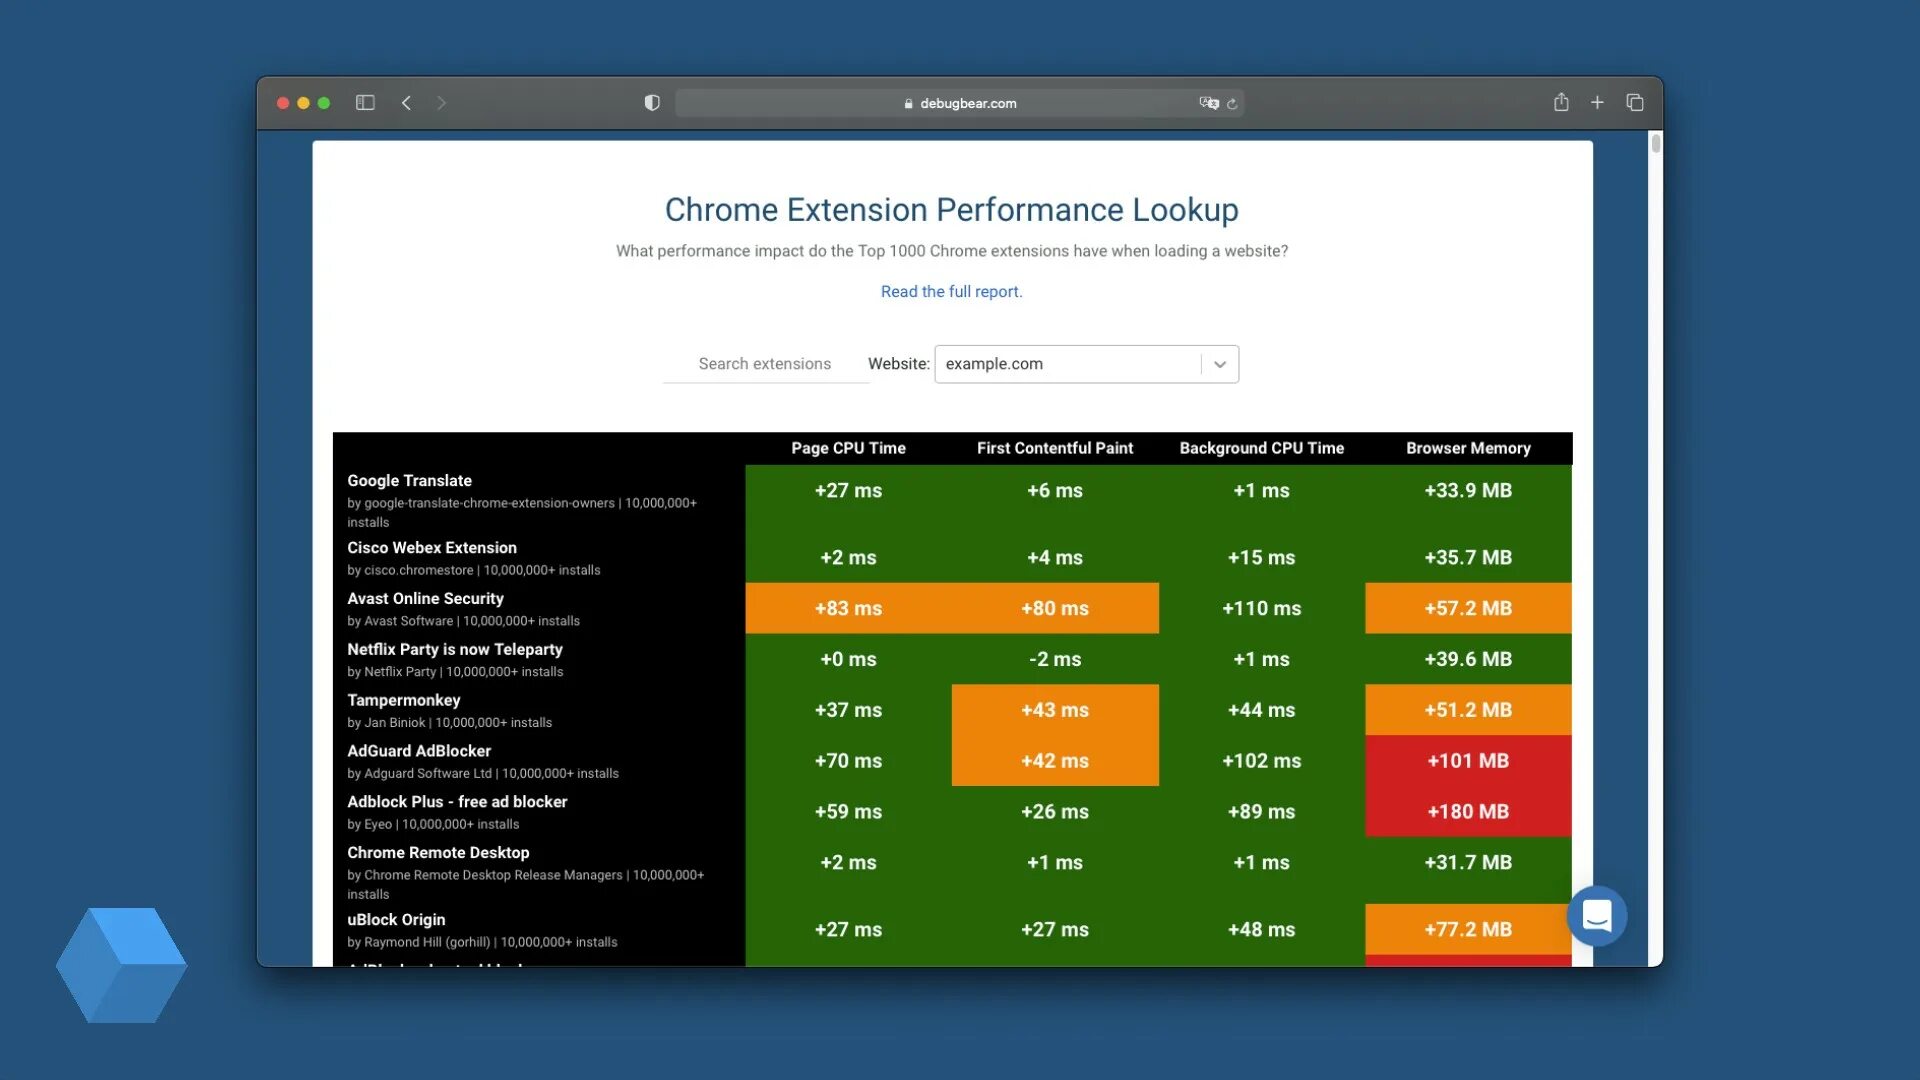The width and height of the screenshot is (1920, 1080).
Task: Show tab overview icon
Action: [x=1635, y=102]
